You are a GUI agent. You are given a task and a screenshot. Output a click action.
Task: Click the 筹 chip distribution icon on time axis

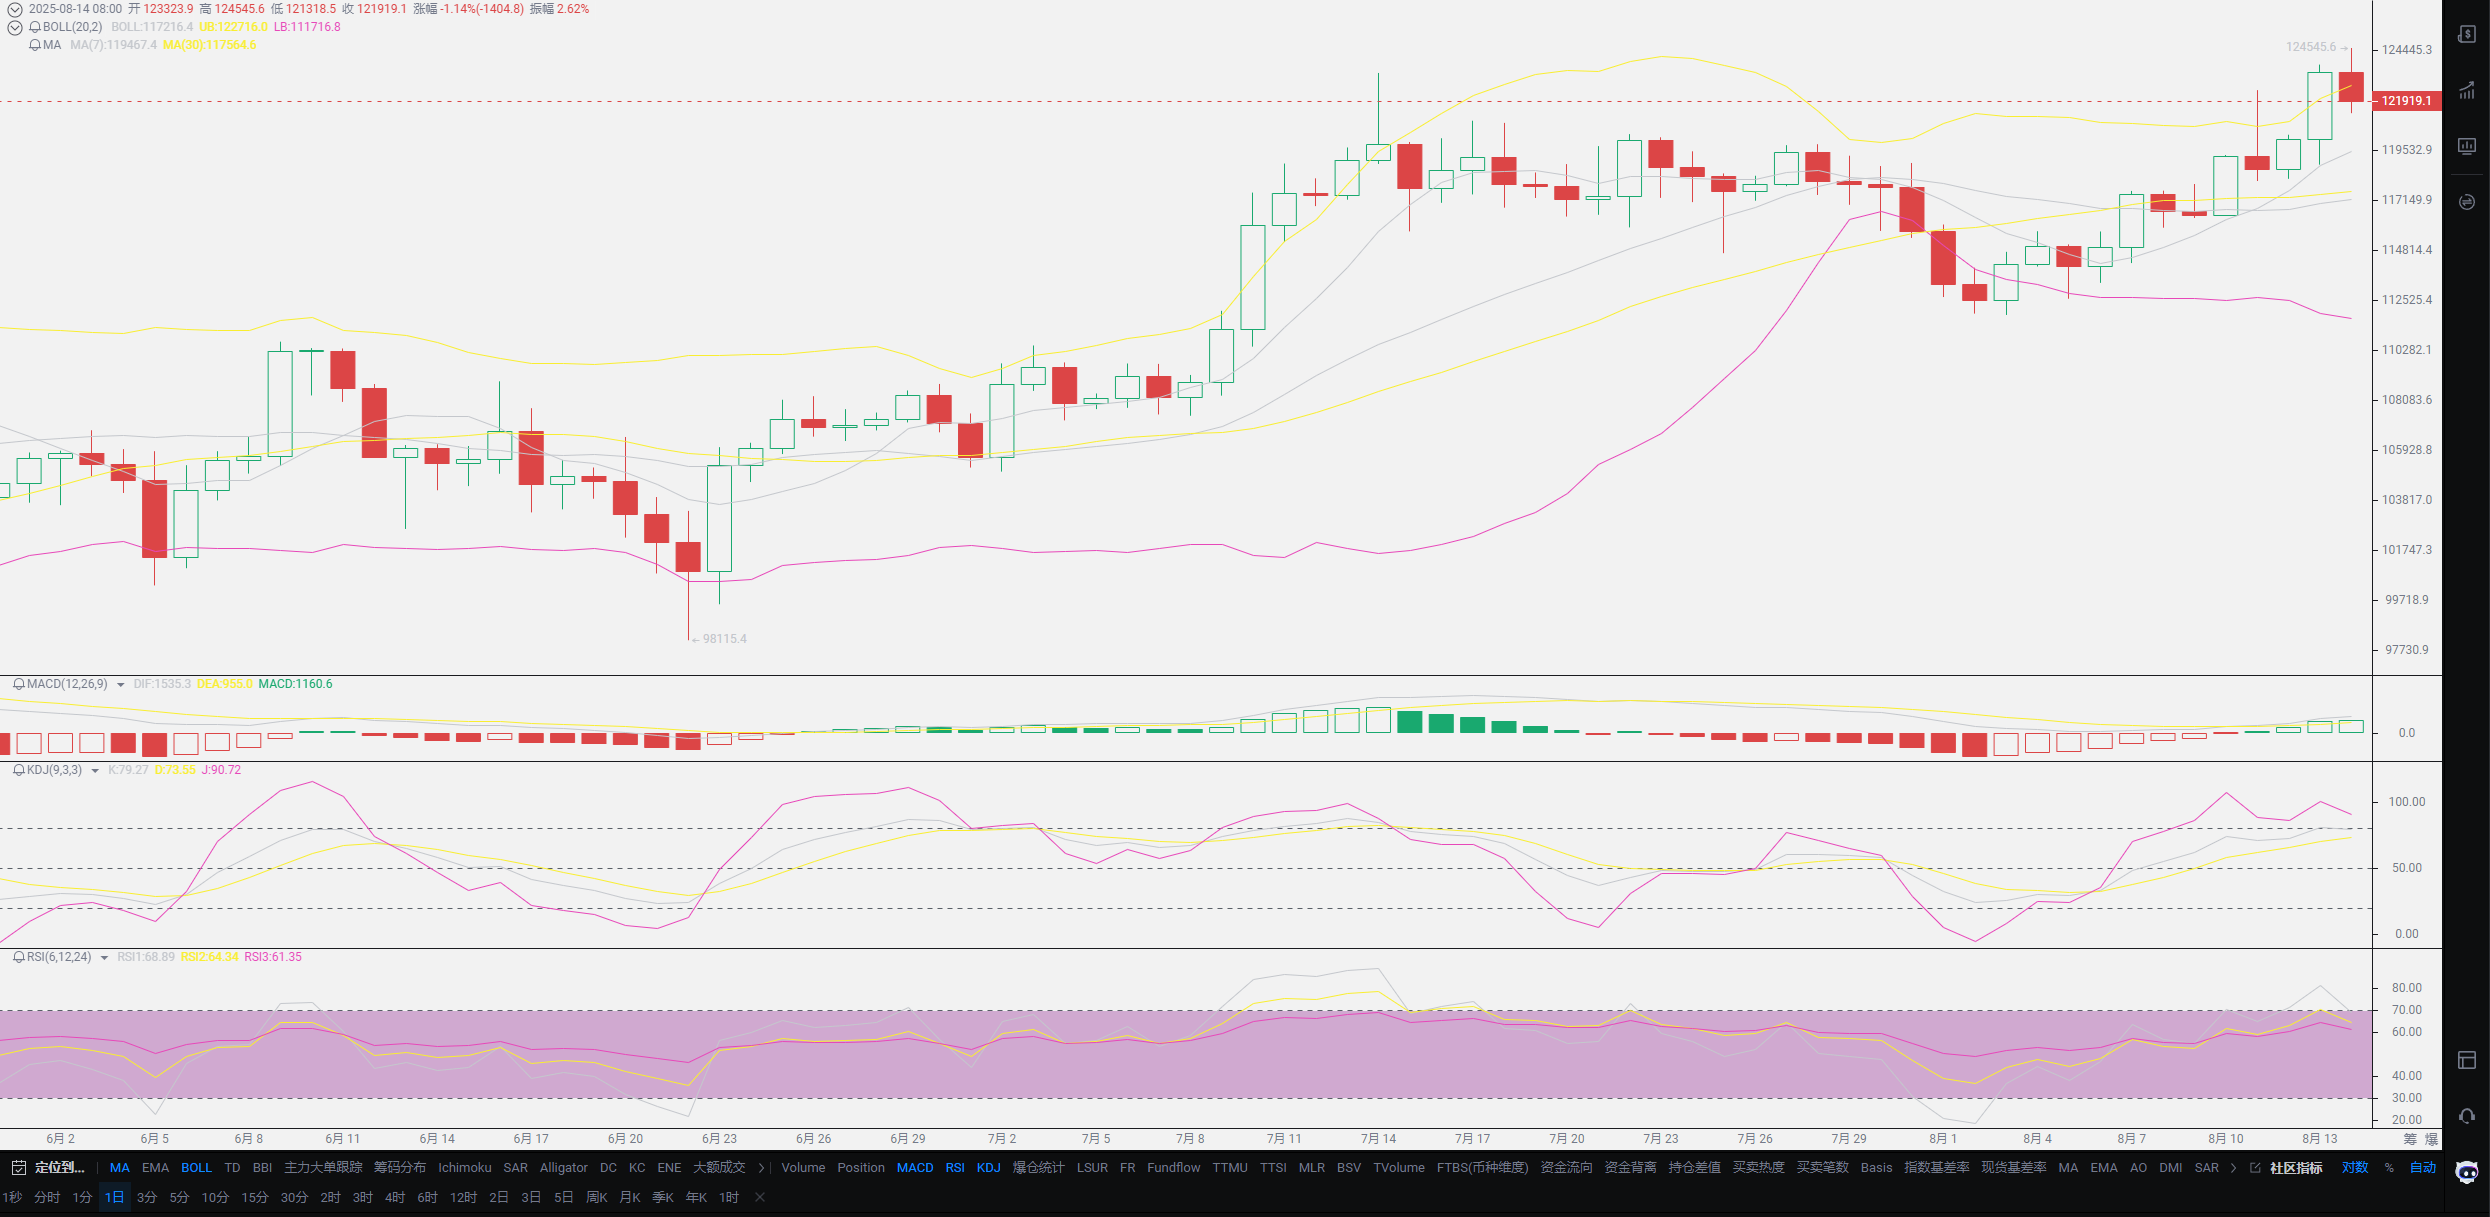point(2410,1139)
